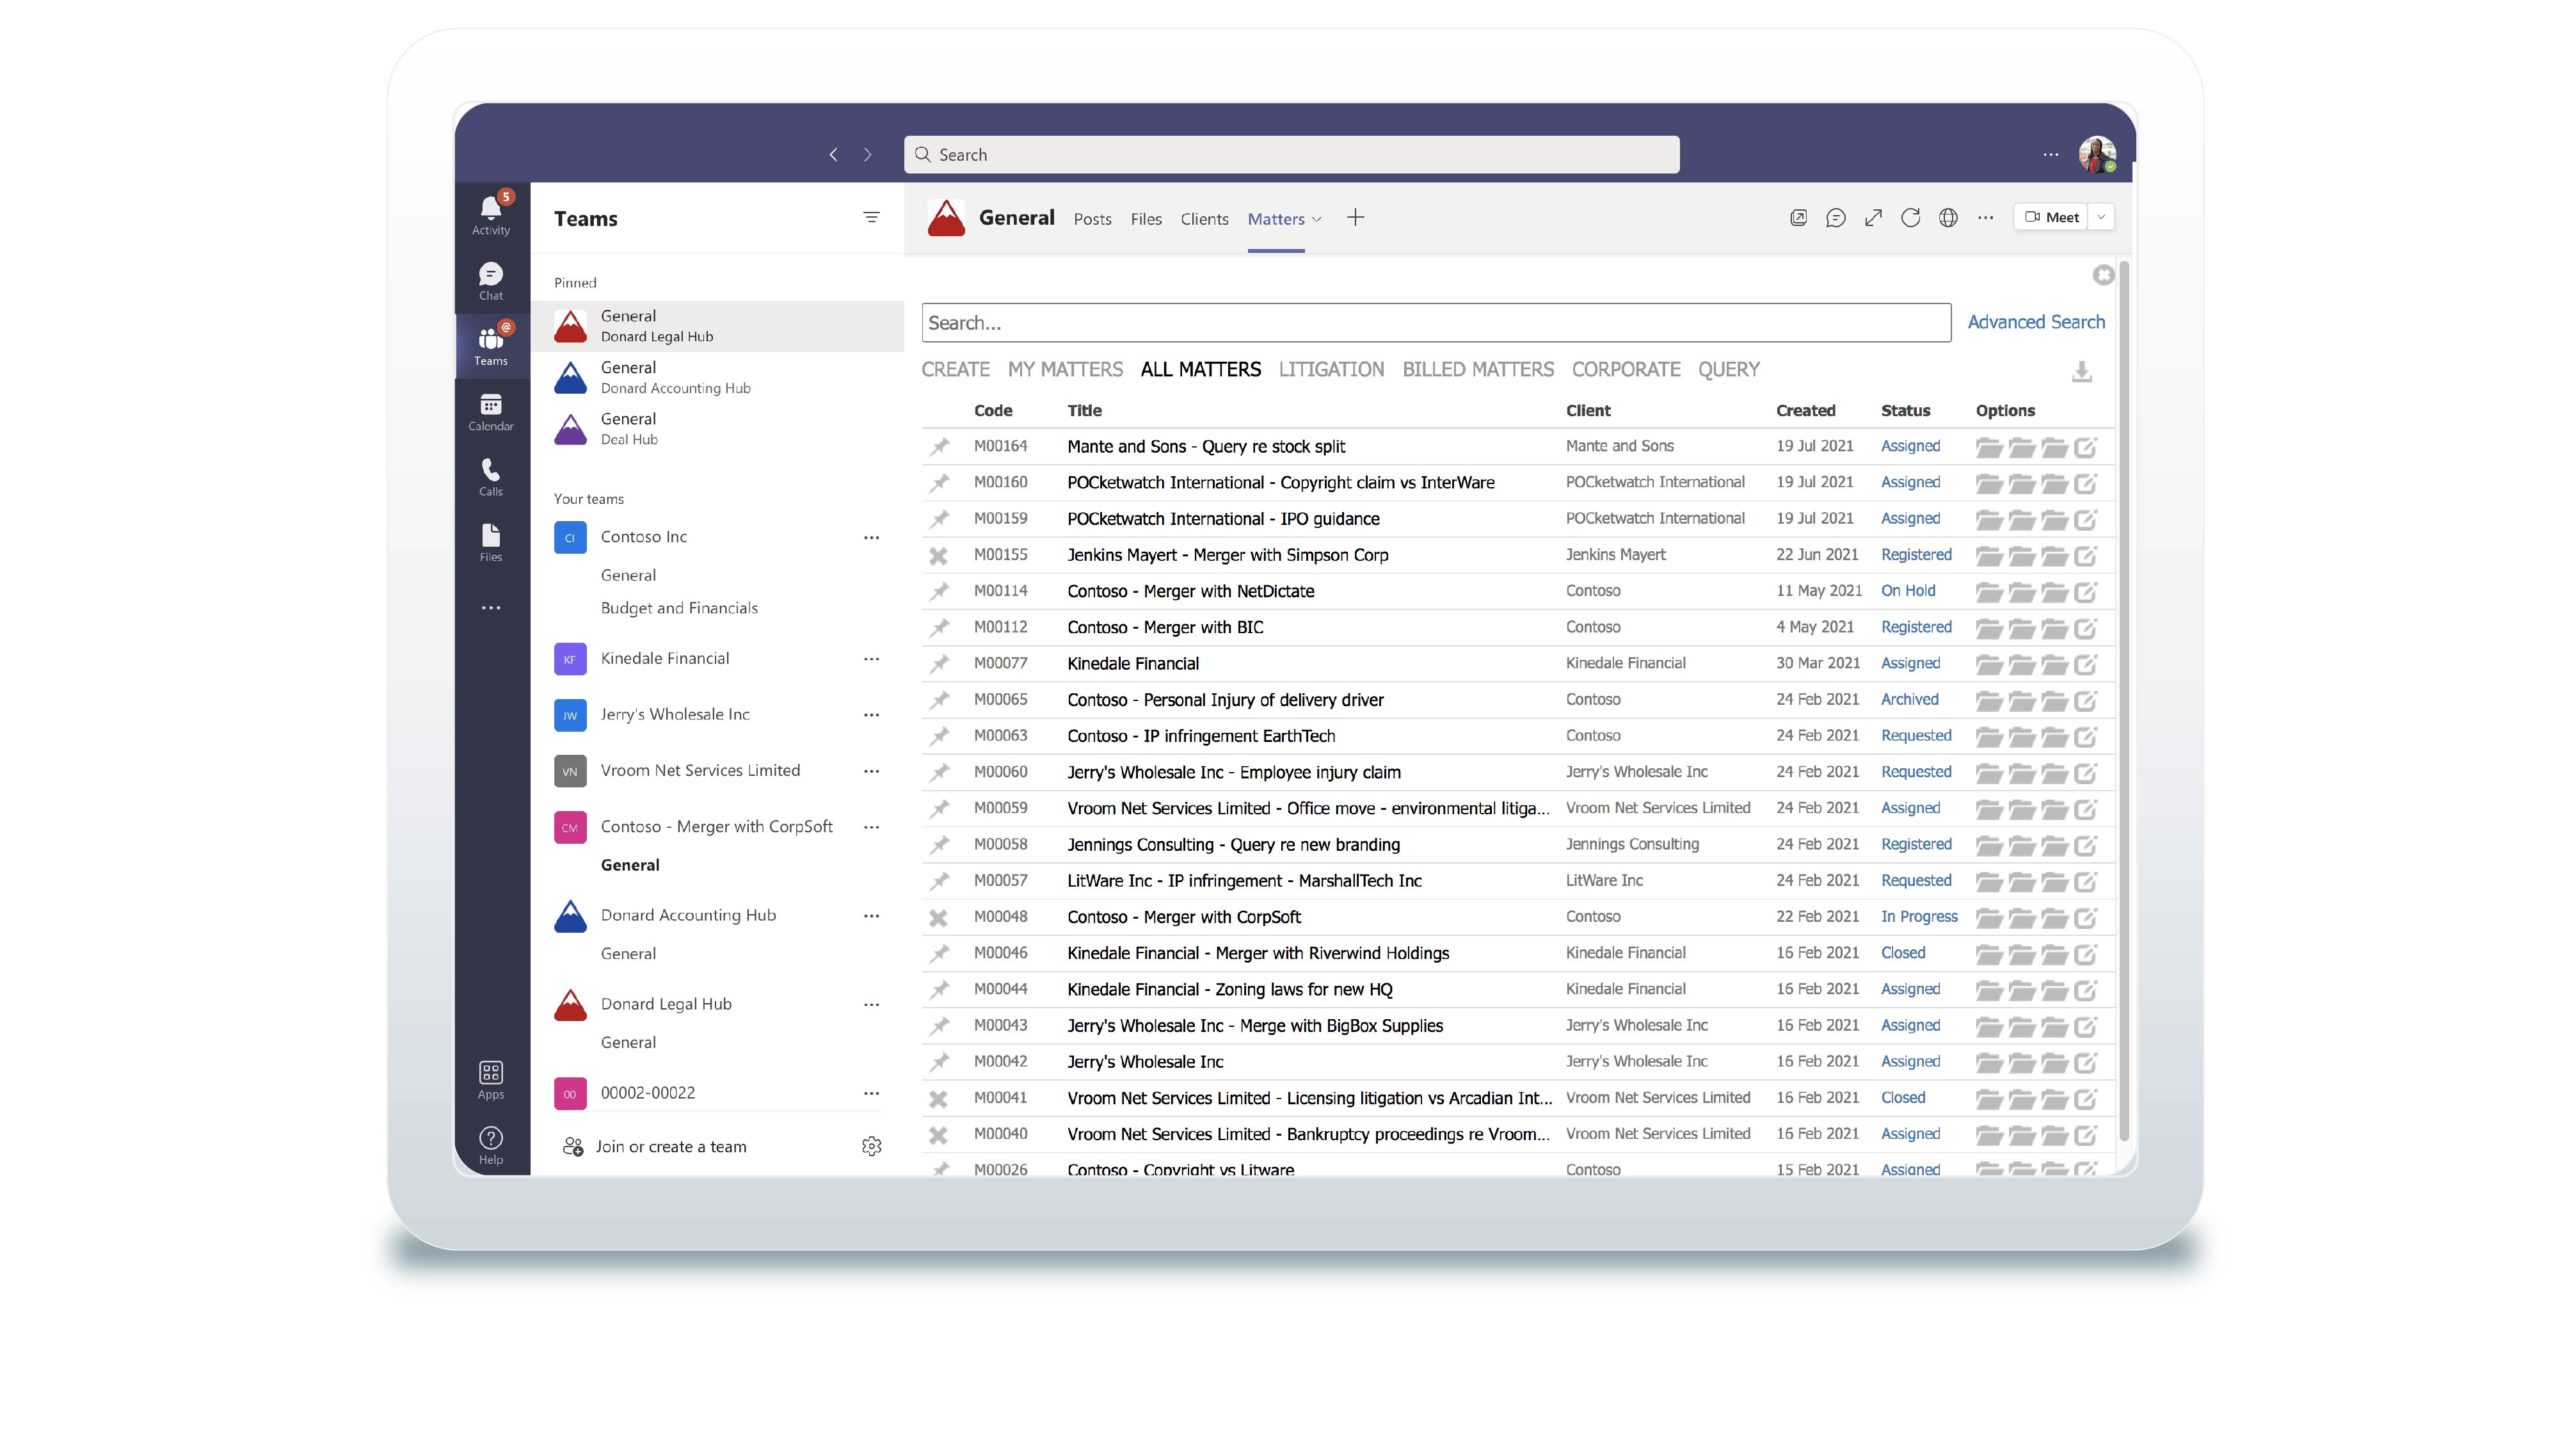Go back with the left arrow
Image resolution: width=2560 pixels, height=1441 pixels.
click(833, 155)
